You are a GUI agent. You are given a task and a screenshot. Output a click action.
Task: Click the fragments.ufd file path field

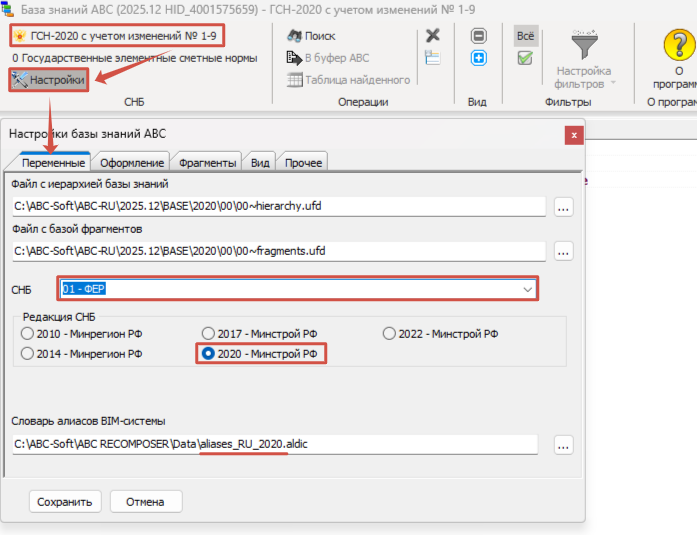point(279,251)
